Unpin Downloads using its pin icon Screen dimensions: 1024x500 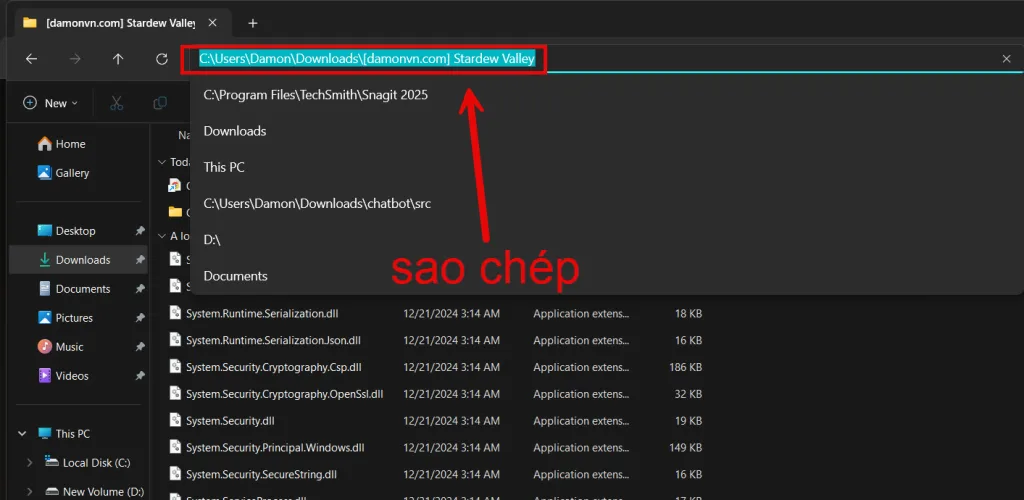[x=140, y=260]
